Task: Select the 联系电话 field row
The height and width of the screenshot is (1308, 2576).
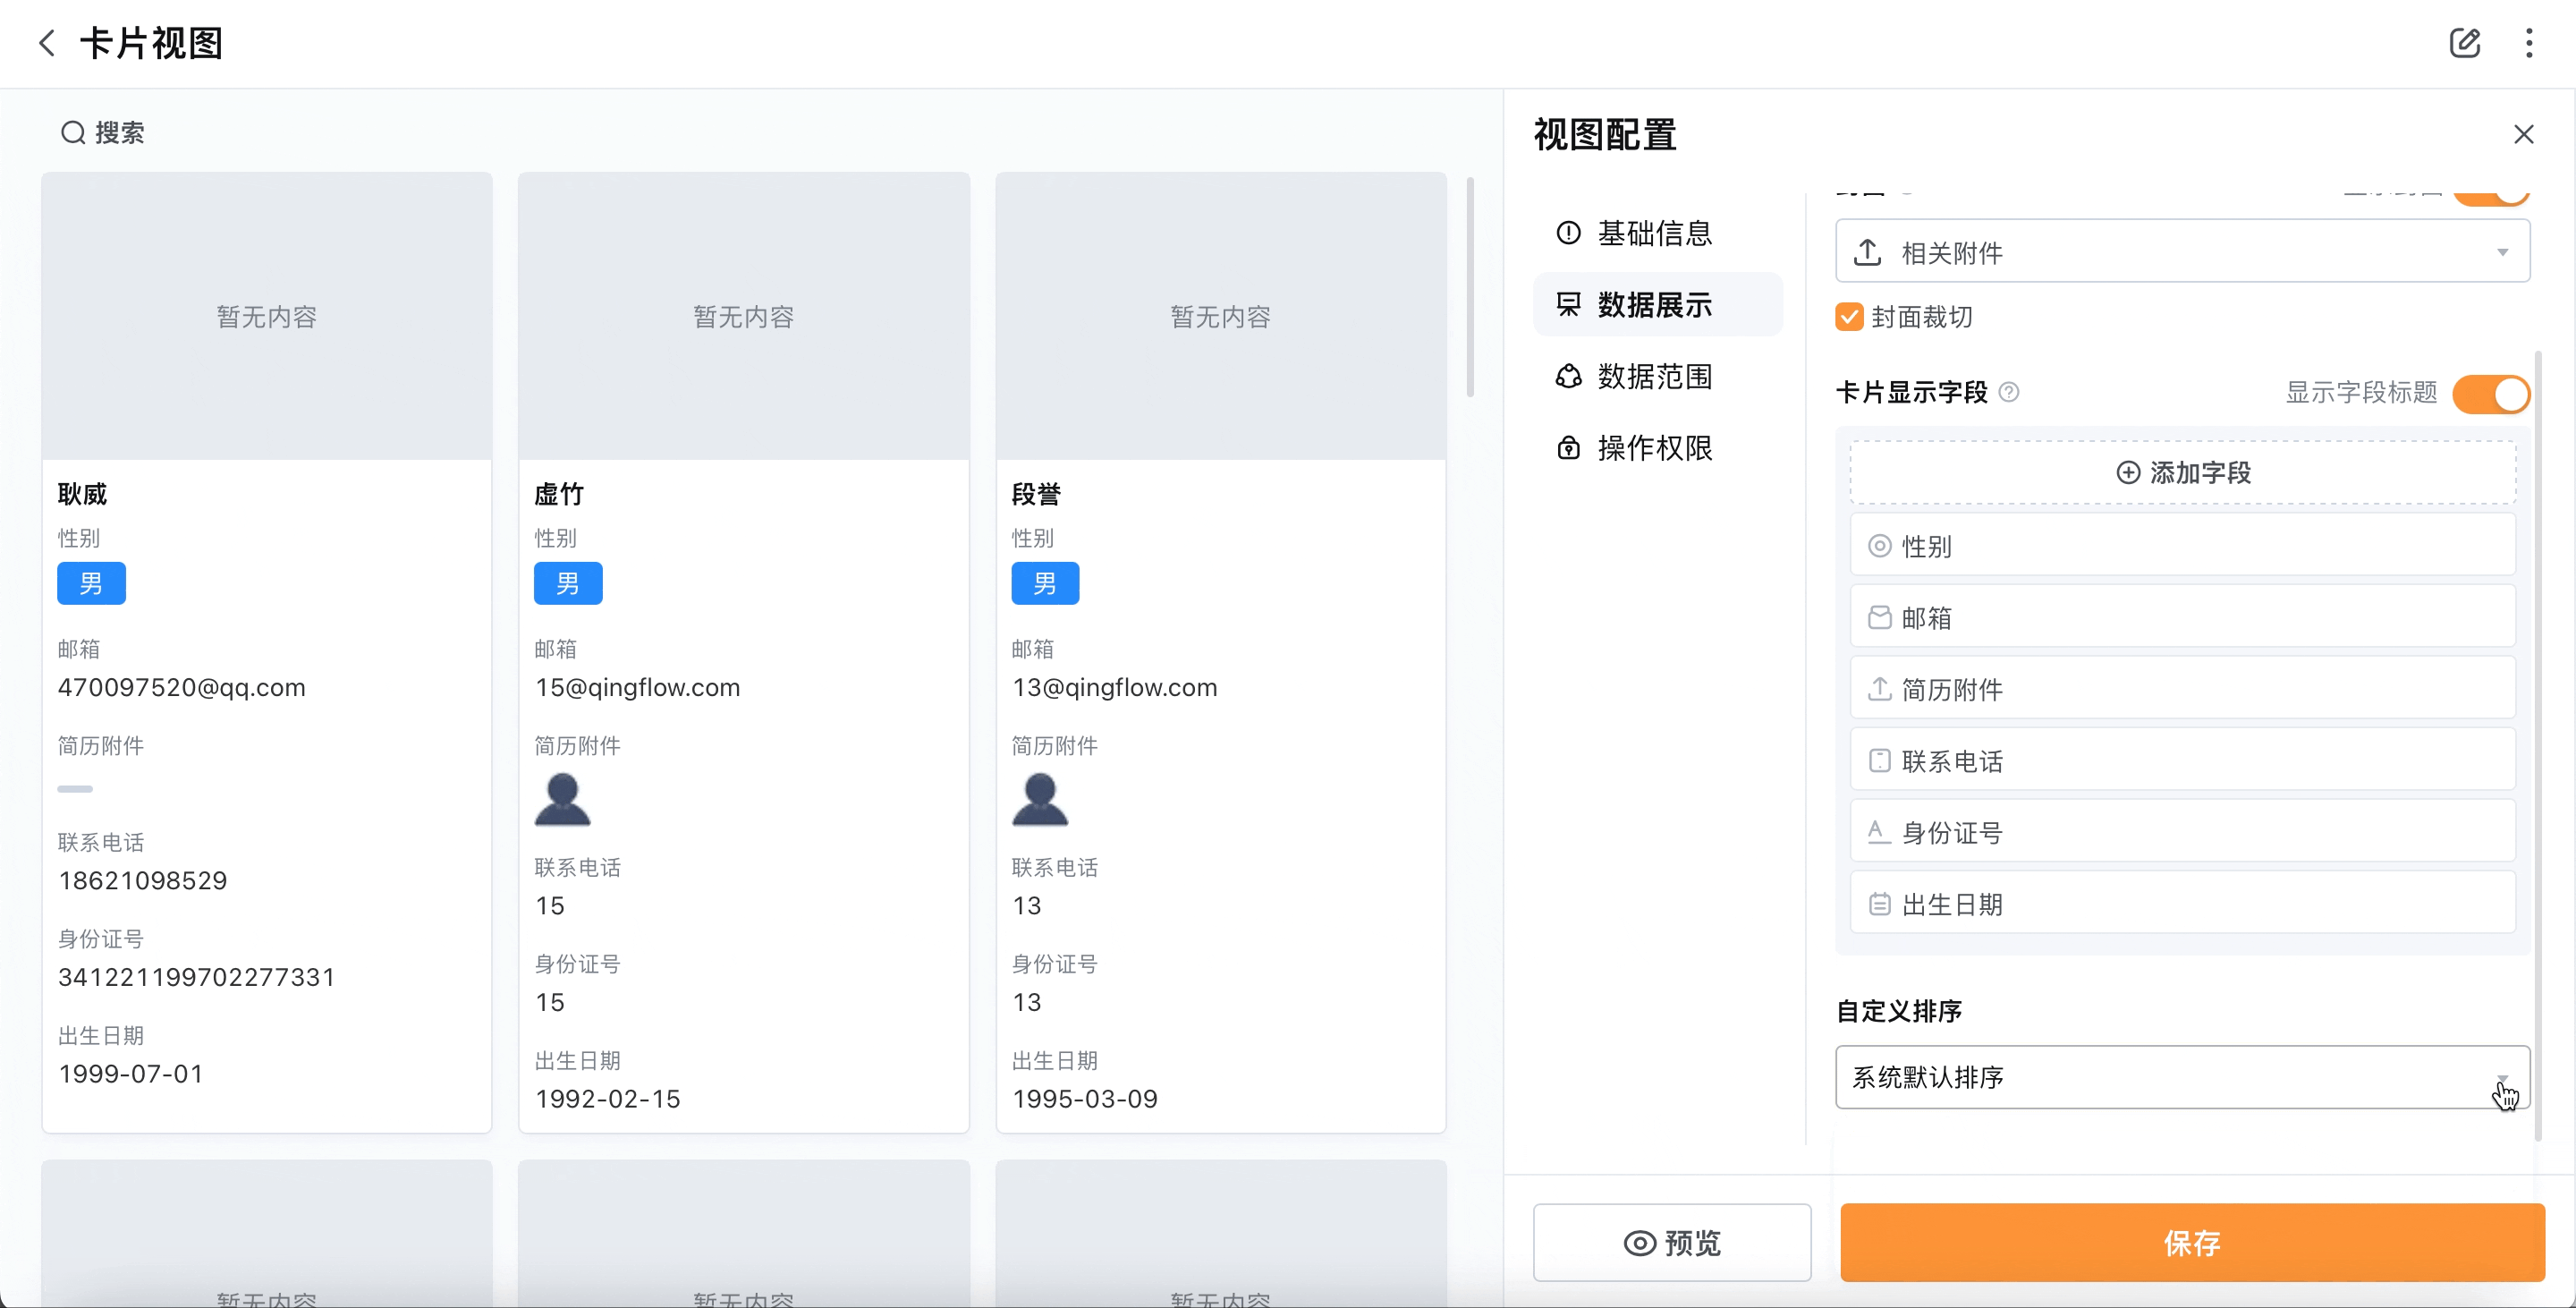Action: (x=2182, y=760)
